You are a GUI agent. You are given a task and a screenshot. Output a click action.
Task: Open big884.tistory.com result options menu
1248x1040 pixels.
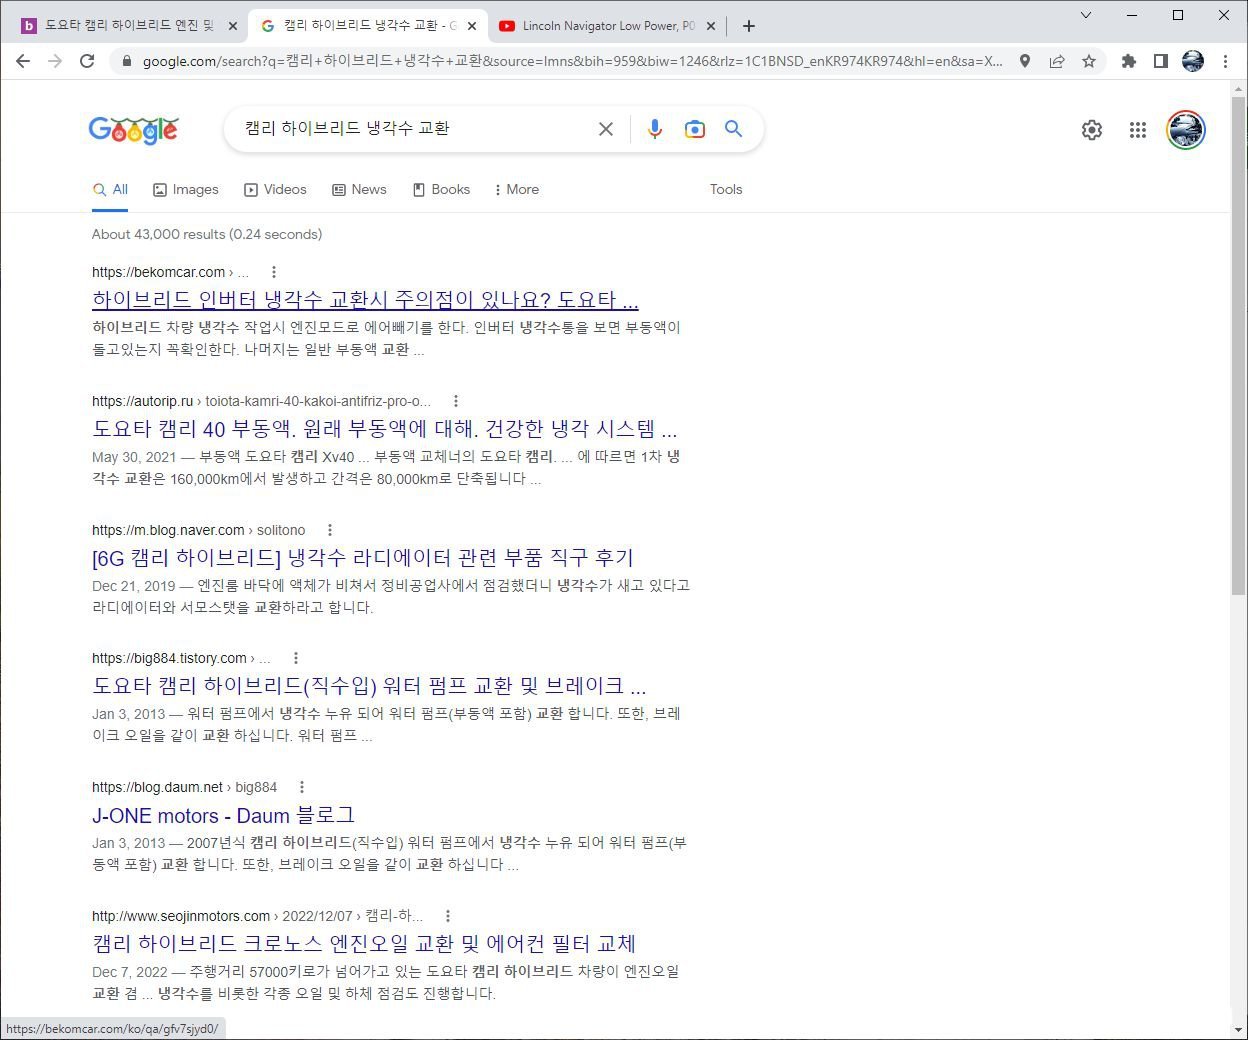pos(296,658)
